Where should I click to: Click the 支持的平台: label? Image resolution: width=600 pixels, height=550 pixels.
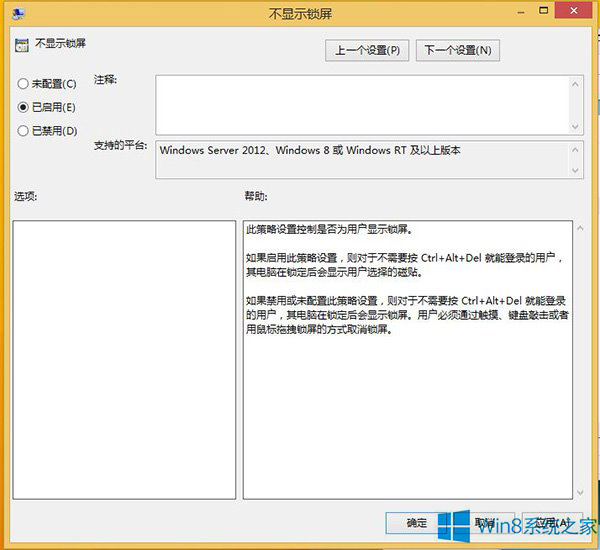tap(121, 145)
